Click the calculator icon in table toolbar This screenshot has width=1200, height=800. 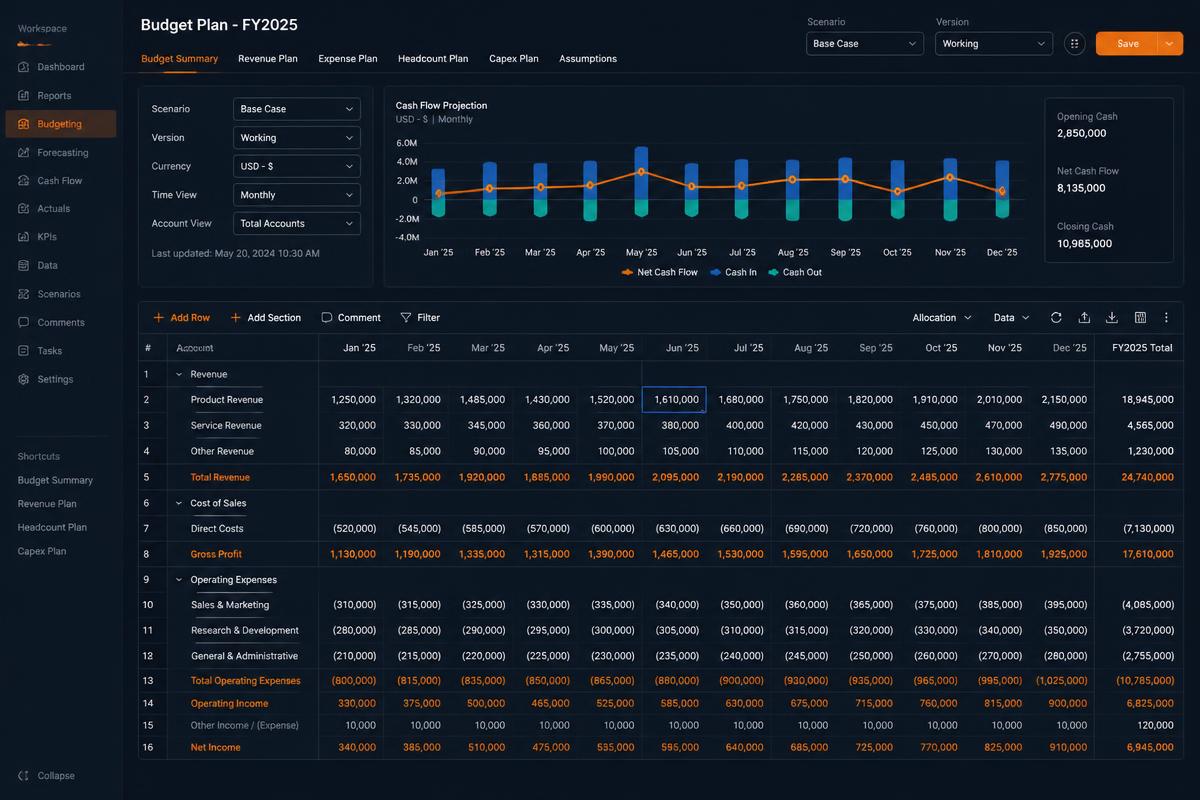coord(1140,318)
